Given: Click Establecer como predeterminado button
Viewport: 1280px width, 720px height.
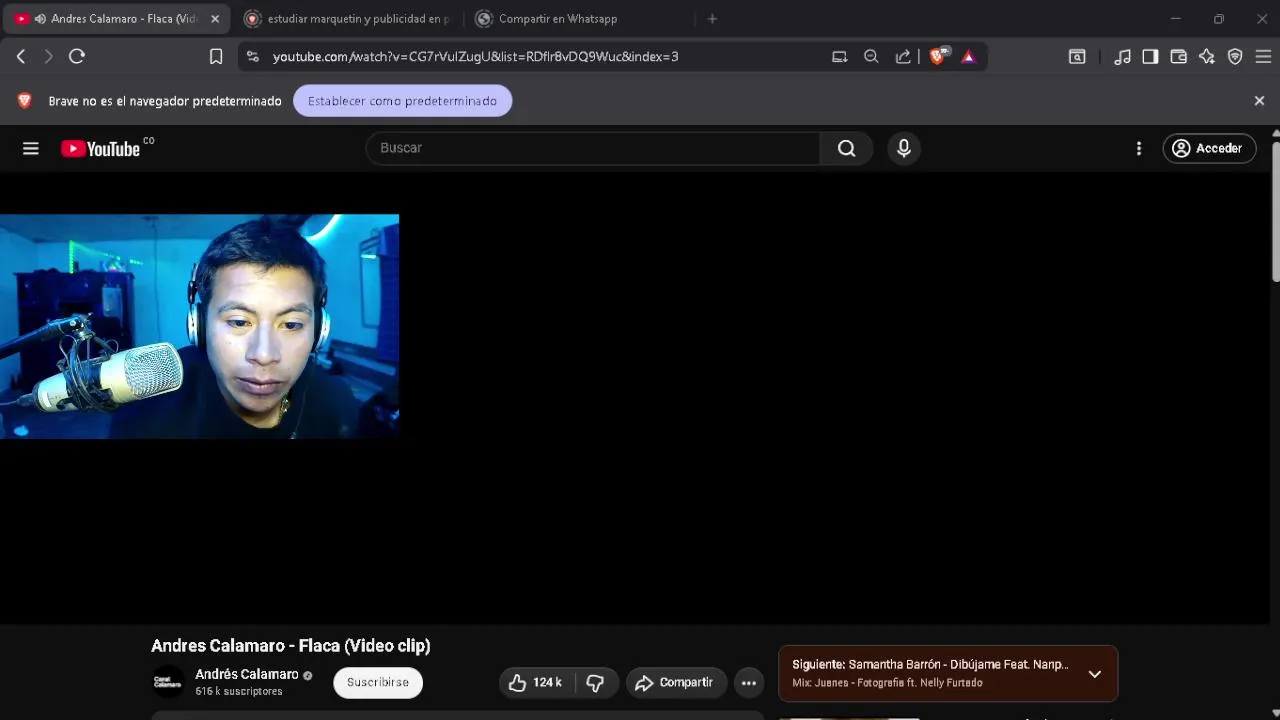Looking at the screenshot, I should click(402, 101).
